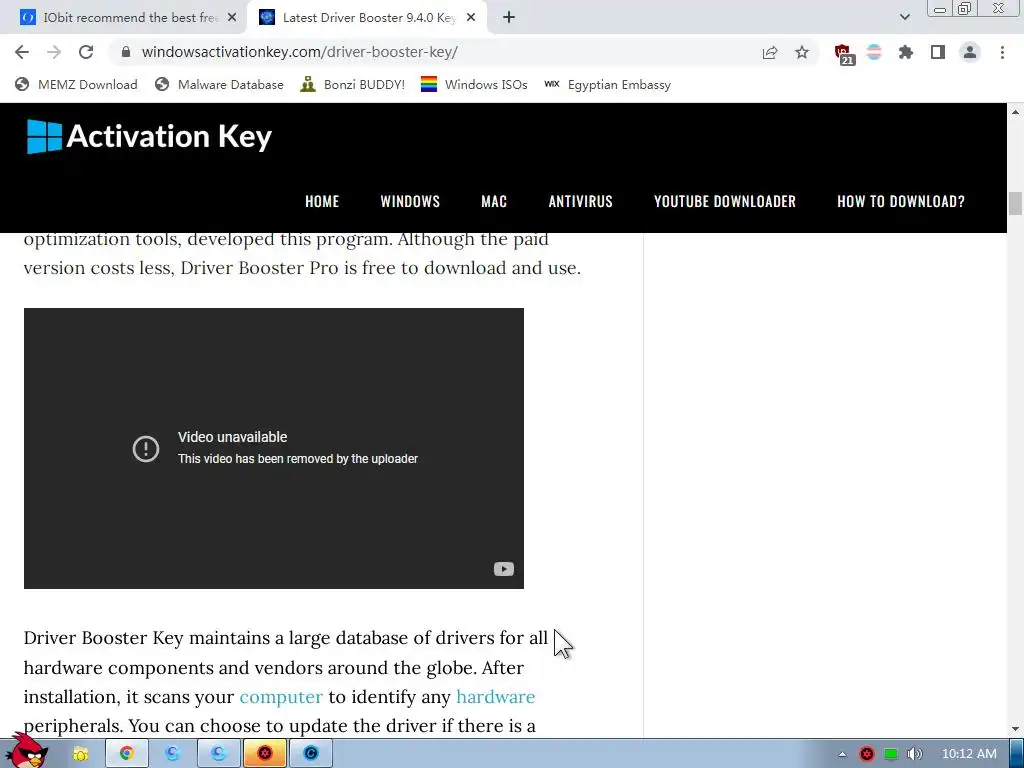Click the YouTube logo in the video player
This screenshot has width=1024, height=768.
pos(504,569)
